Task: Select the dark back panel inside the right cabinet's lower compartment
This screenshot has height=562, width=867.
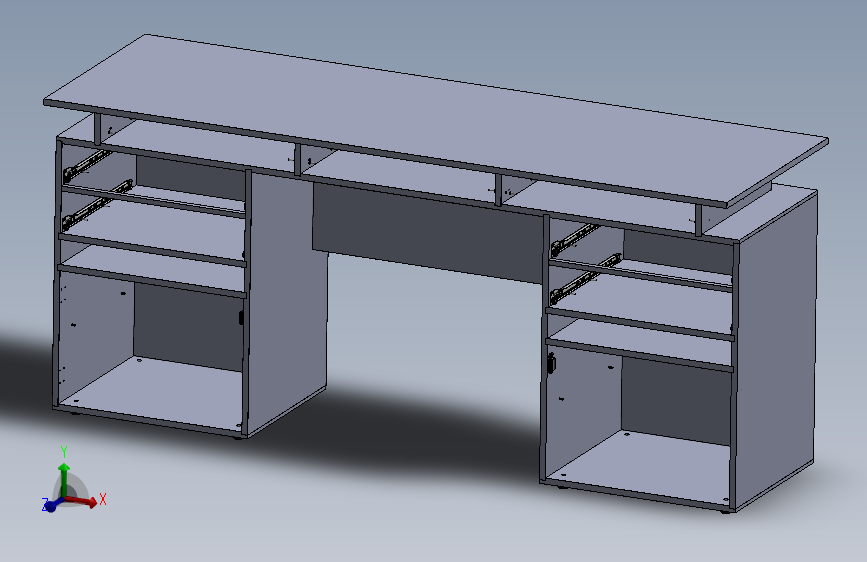Action: click(677, 399)
